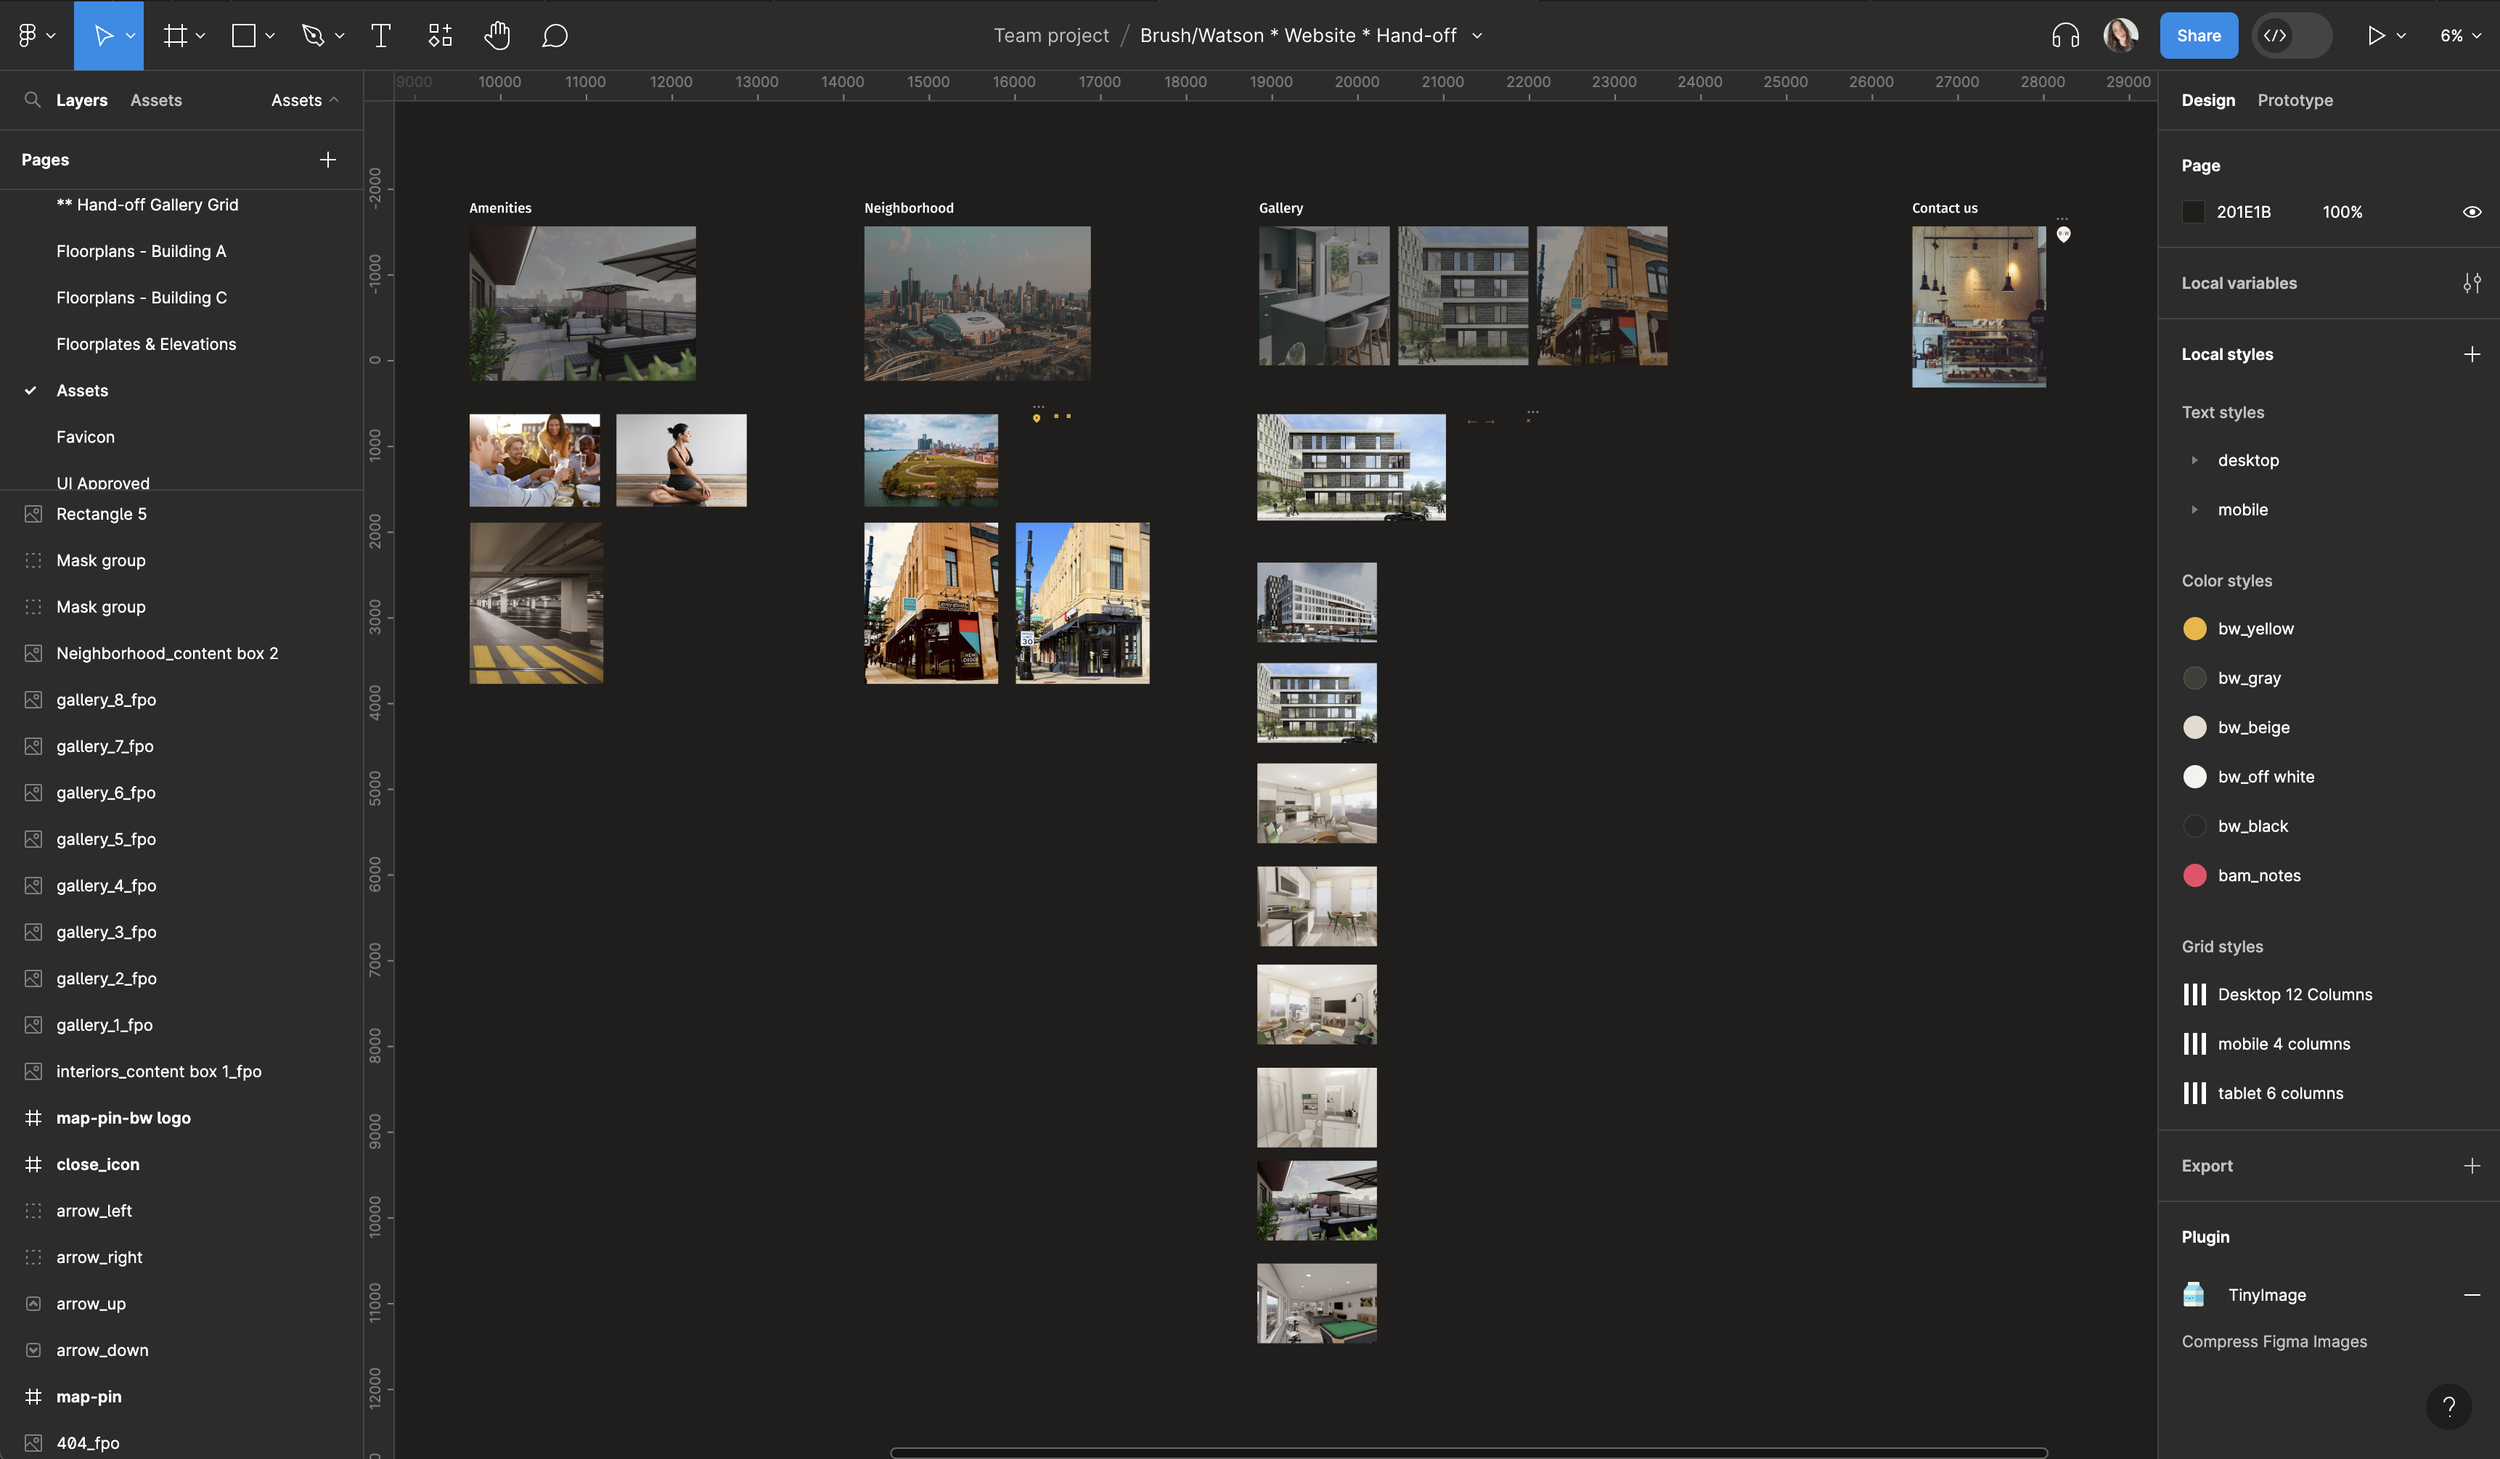Open Local variables settings icon
Screen dimensions: 2500x1459
[2471, 283]
